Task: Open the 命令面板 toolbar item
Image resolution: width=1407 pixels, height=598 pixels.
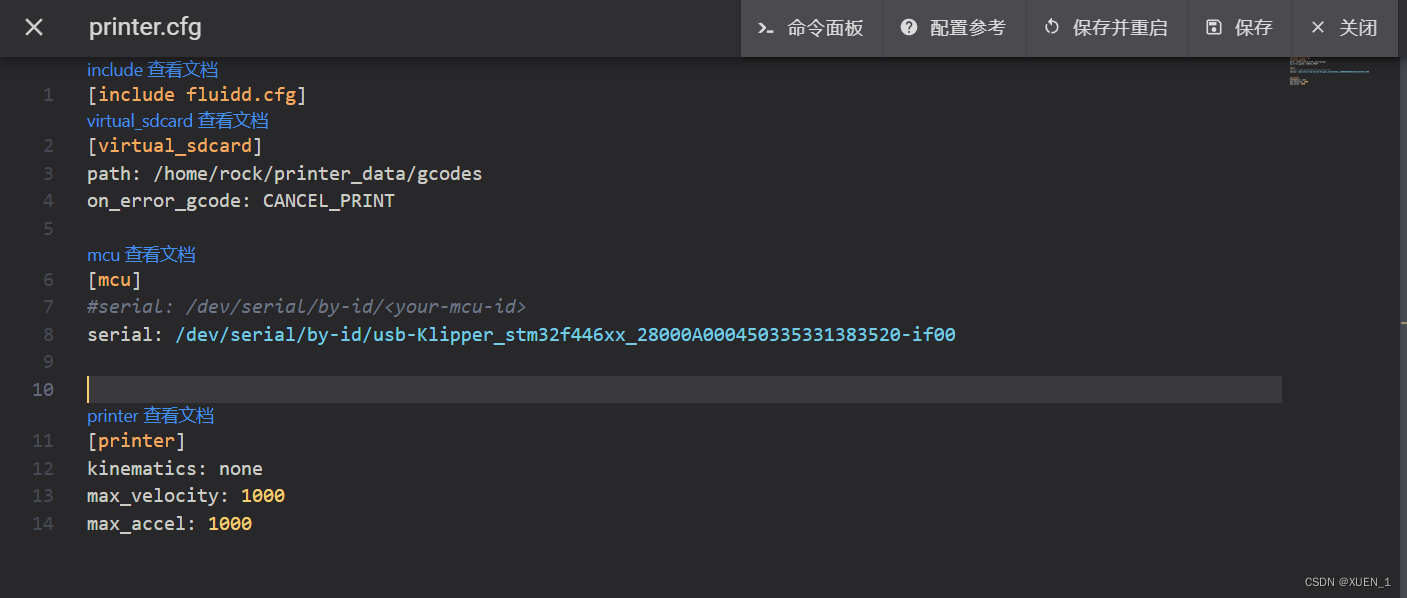Action: [x=810, y=28]
